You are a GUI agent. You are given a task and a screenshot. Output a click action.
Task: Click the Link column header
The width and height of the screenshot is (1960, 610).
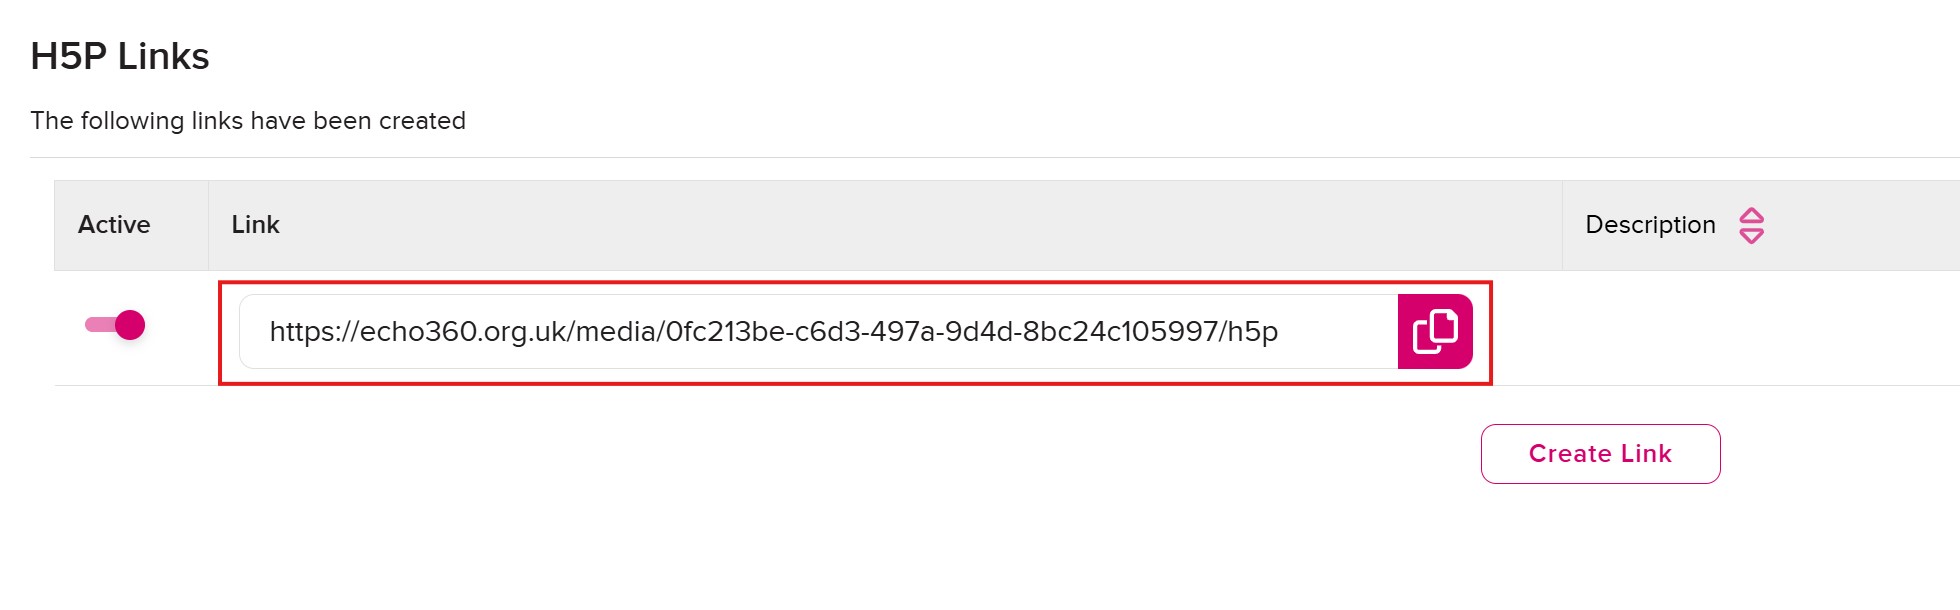pyautogui.click(x=255, y=225)
